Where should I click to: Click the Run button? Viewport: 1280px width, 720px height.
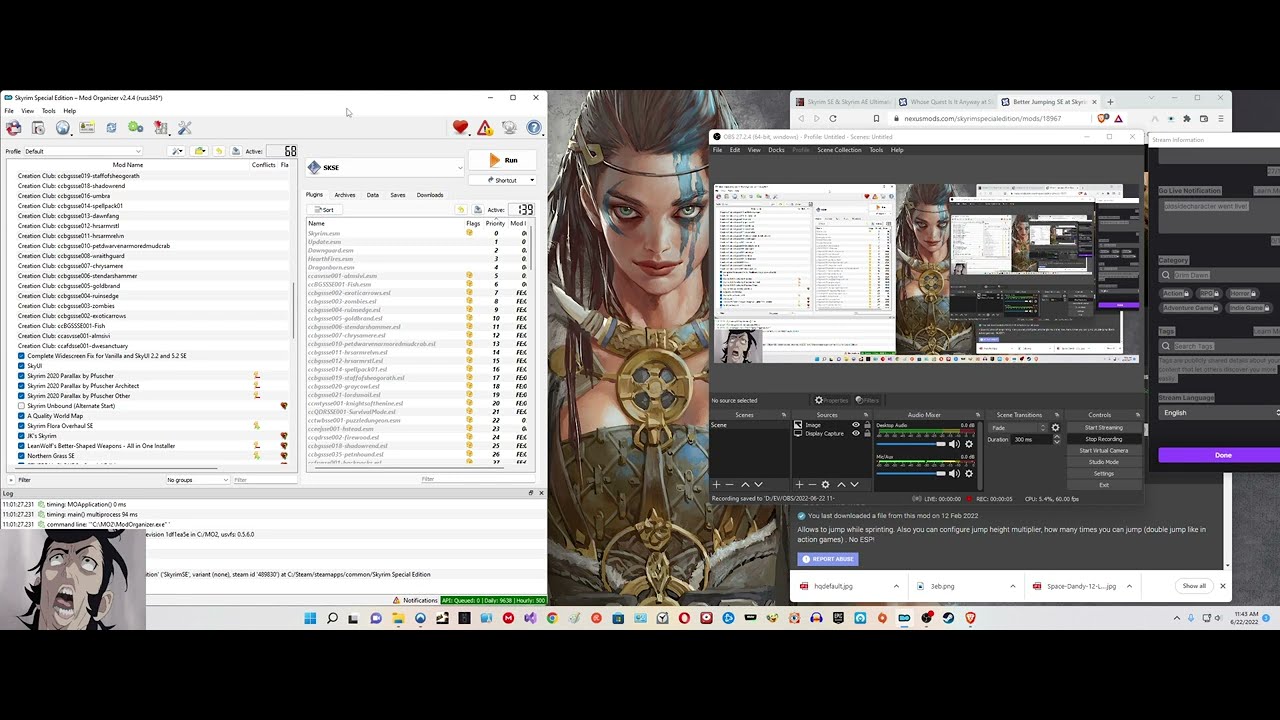pos(503,160)
